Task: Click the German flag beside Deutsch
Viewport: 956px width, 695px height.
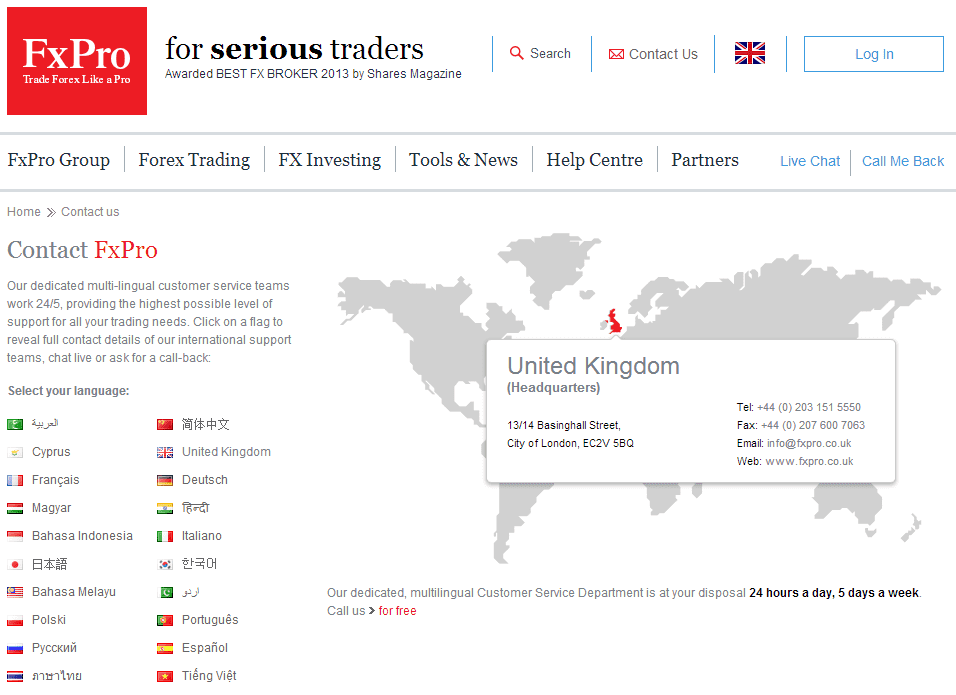Action: [165, 480]
